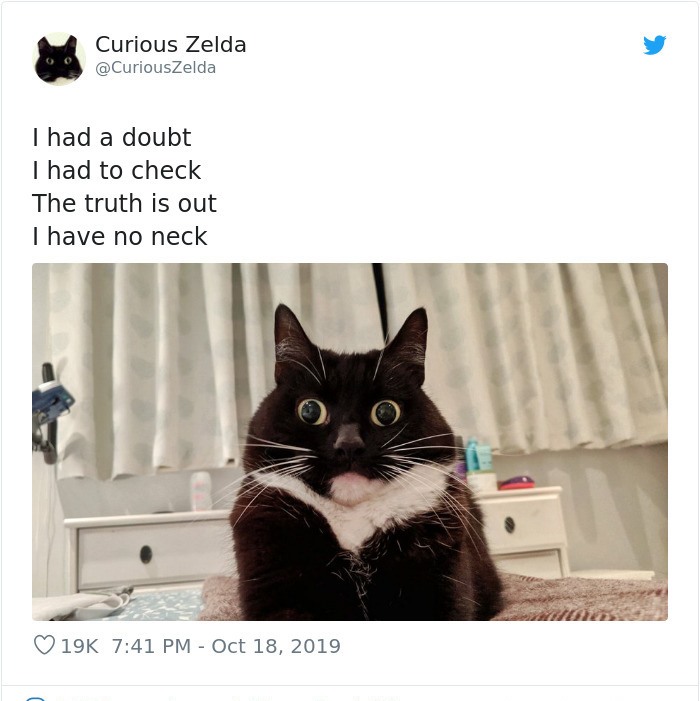The width and height of the screenshot is (700, 701).
Task: Click the partially visible icon below the divider
Action: pyautogui.click(x=35, y=698)
